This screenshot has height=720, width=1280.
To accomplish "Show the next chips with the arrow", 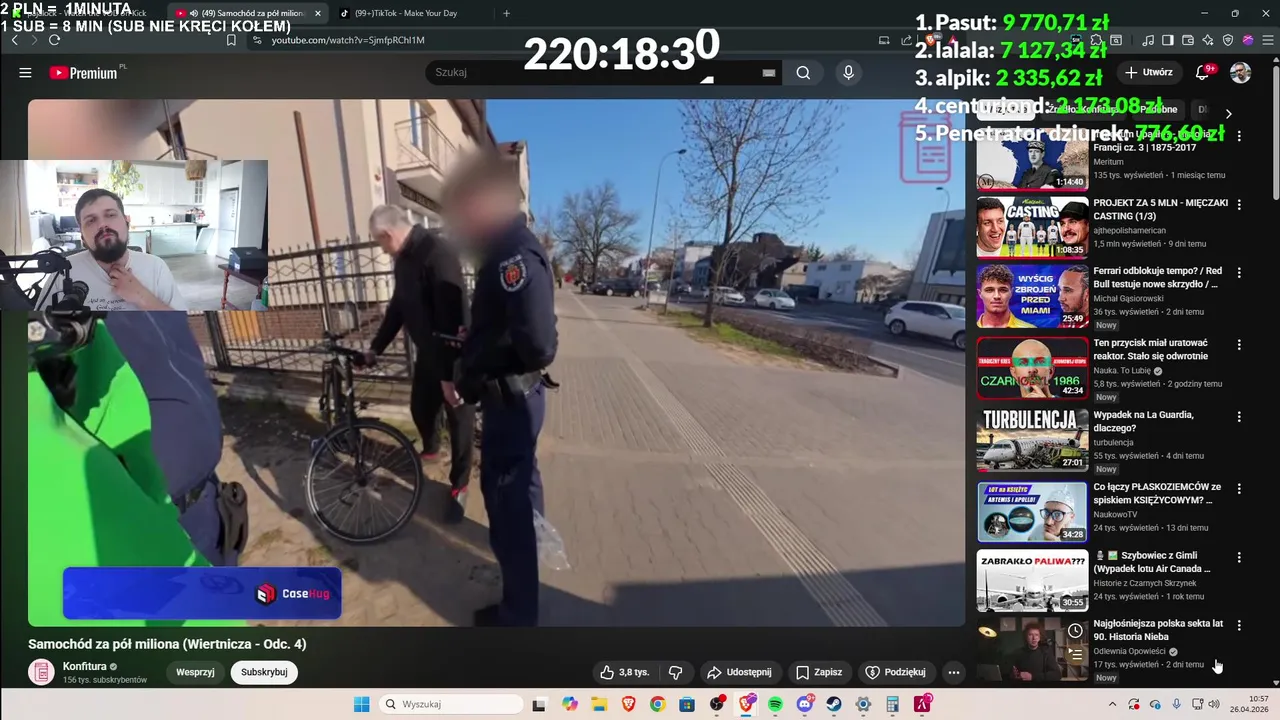I will tap(1228, 113).
